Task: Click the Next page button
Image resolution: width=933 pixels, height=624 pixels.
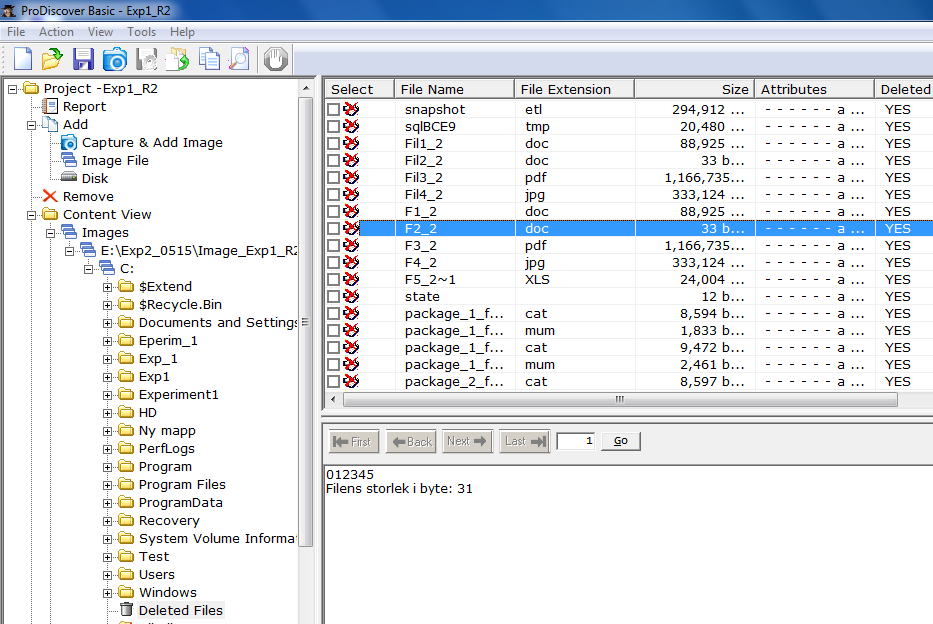Action: click(x=467, y=441)
